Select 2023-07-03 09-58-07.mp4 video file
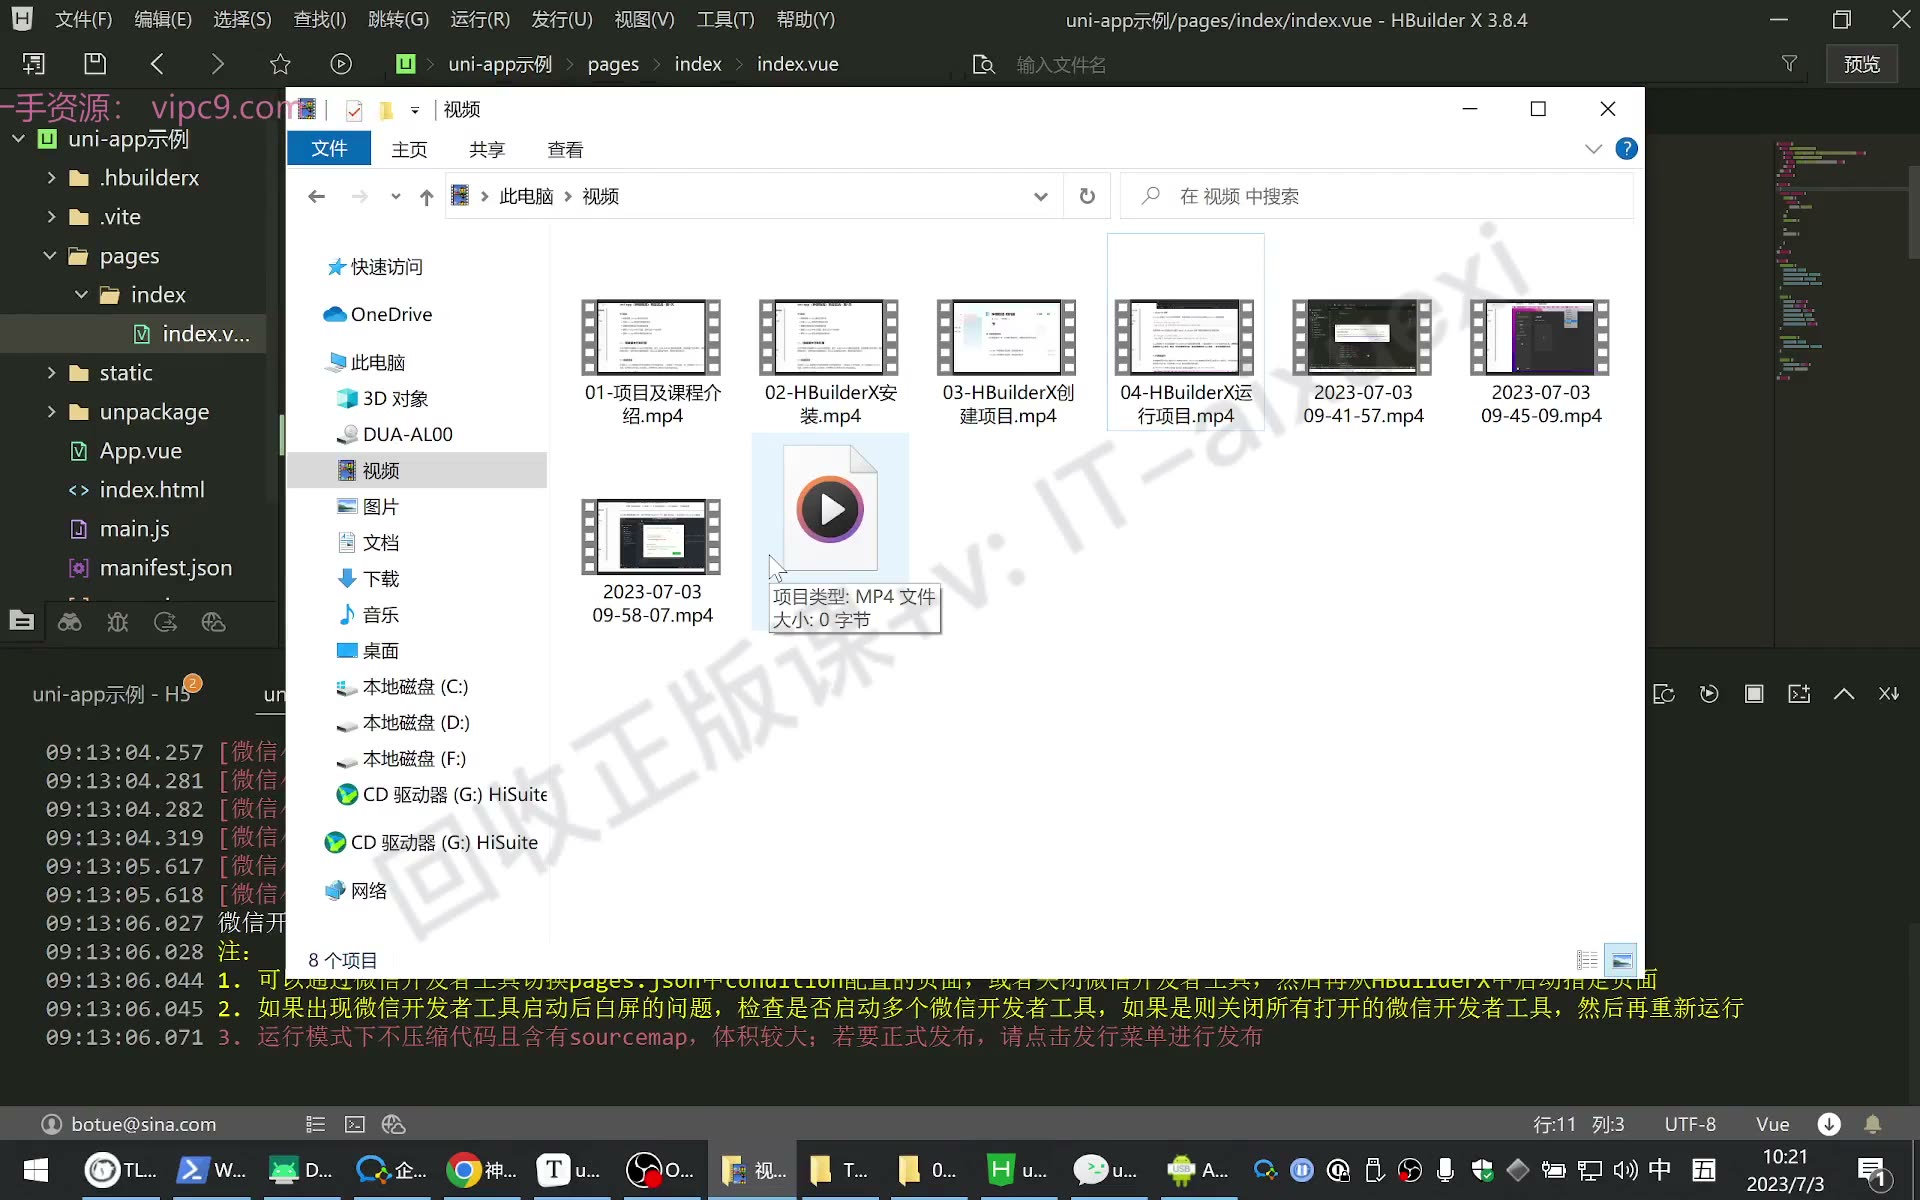The image size is (1920, 1200). coord(652,561)
